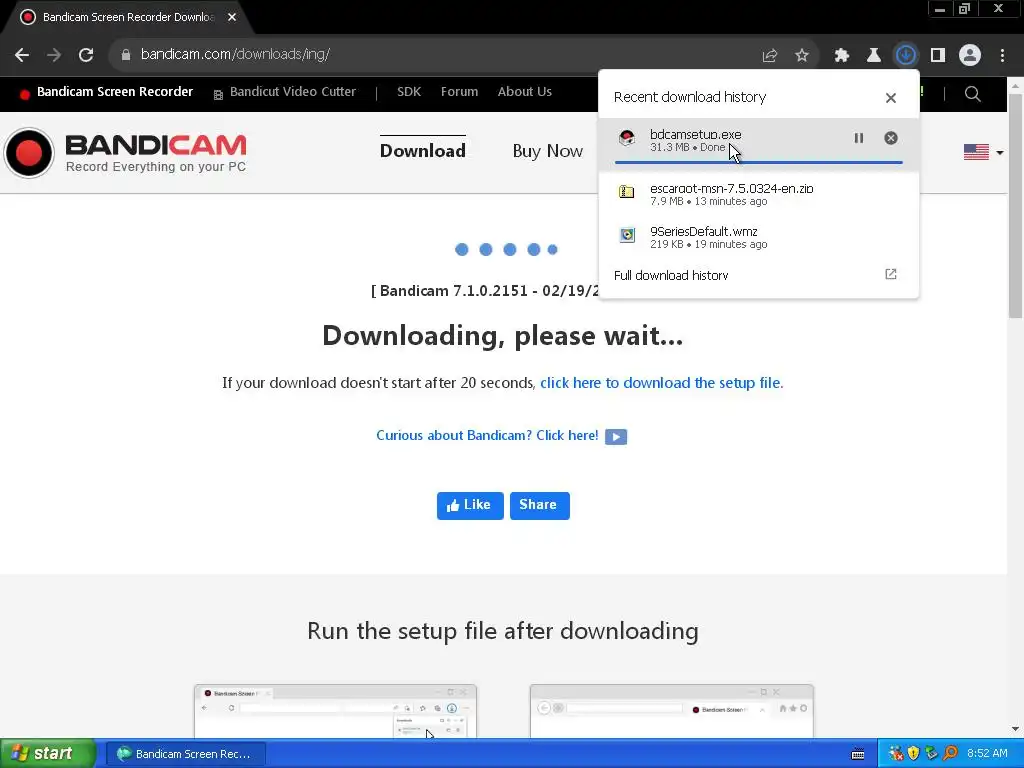Open the US flag language dropdown

coord(983,152)
